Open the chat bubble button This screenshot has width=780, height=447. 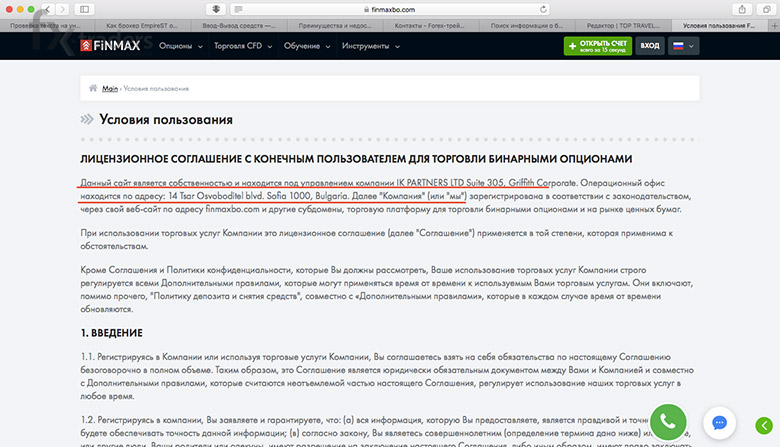[x=719, y=423]
